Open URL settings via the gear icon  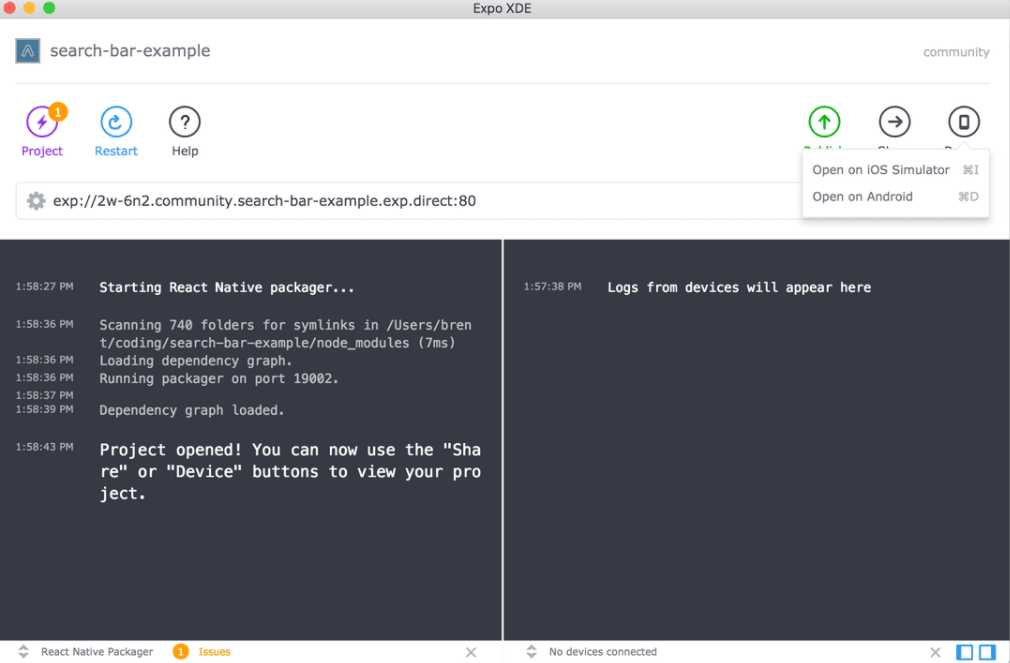point(36,200)
